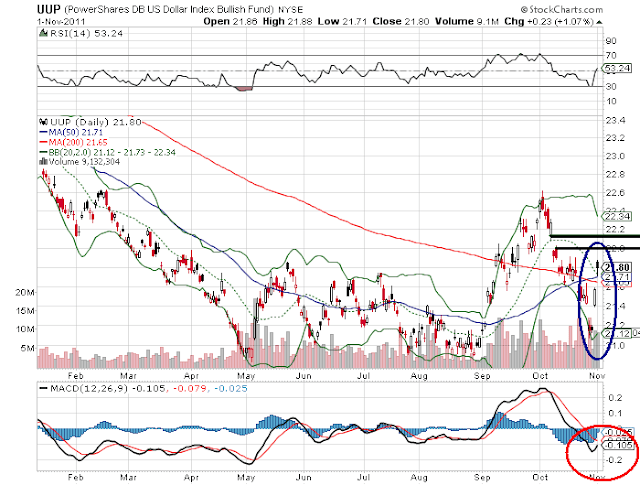The width and height of the screenshot is (640, 485).
Task: Click the -0.079 MACD signal value
Action: [x=190, y=389]
